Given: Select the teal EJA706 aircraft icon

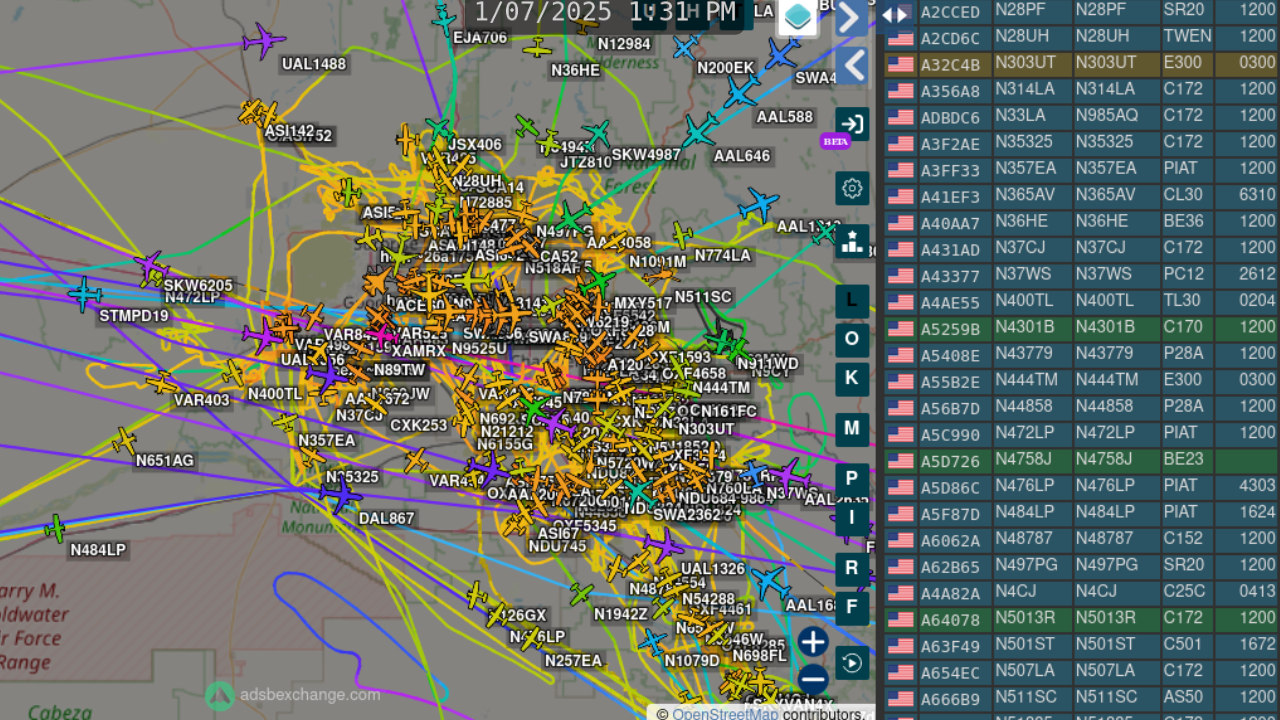Looking at the screenshot, I should pyautogui.click(x=444, y=19).
